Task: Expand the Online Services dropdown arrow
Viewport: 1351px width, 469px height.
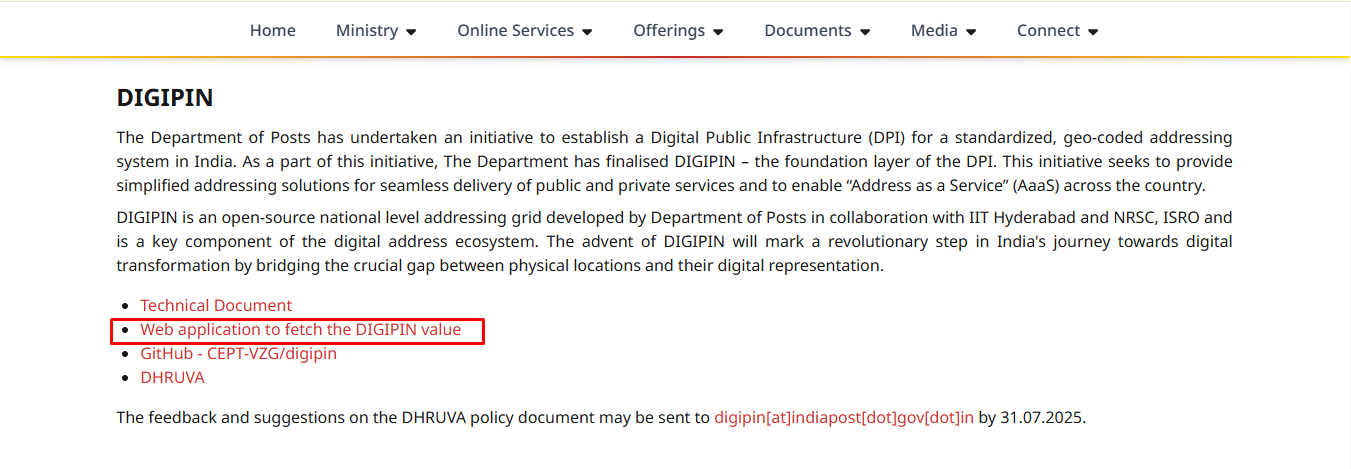Action: 587,32
